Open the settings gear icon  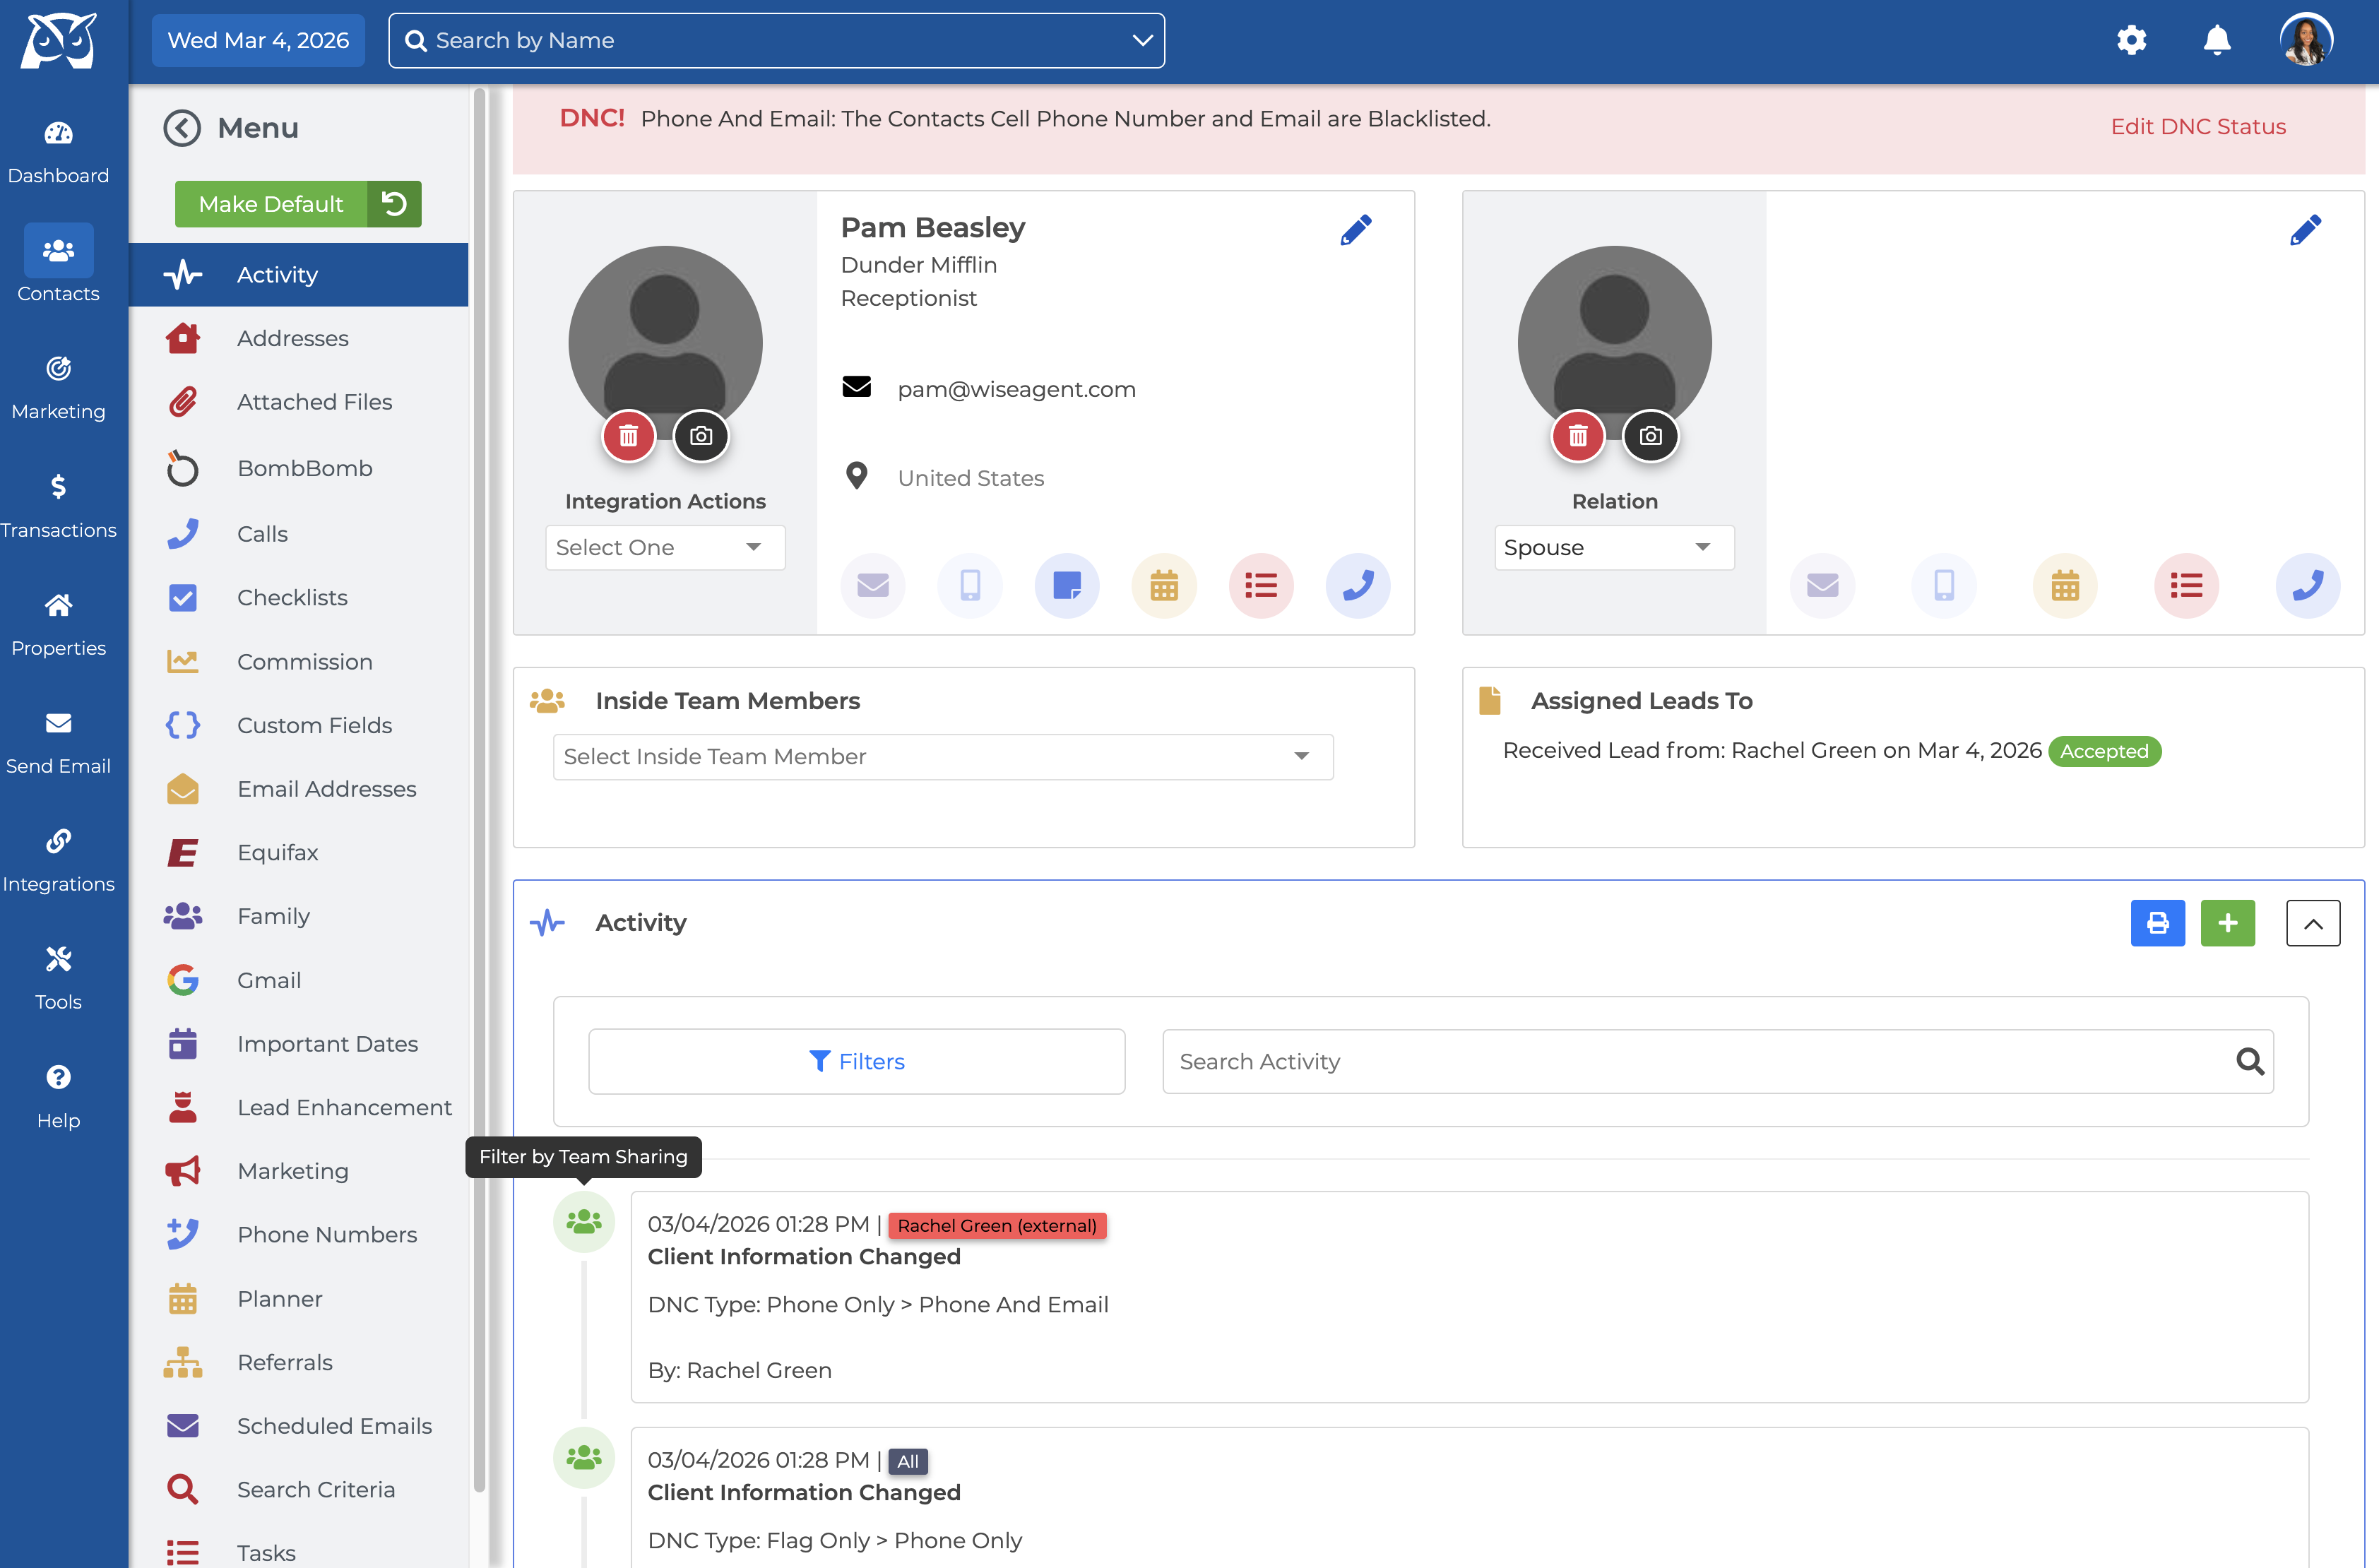coord(2131,40)
